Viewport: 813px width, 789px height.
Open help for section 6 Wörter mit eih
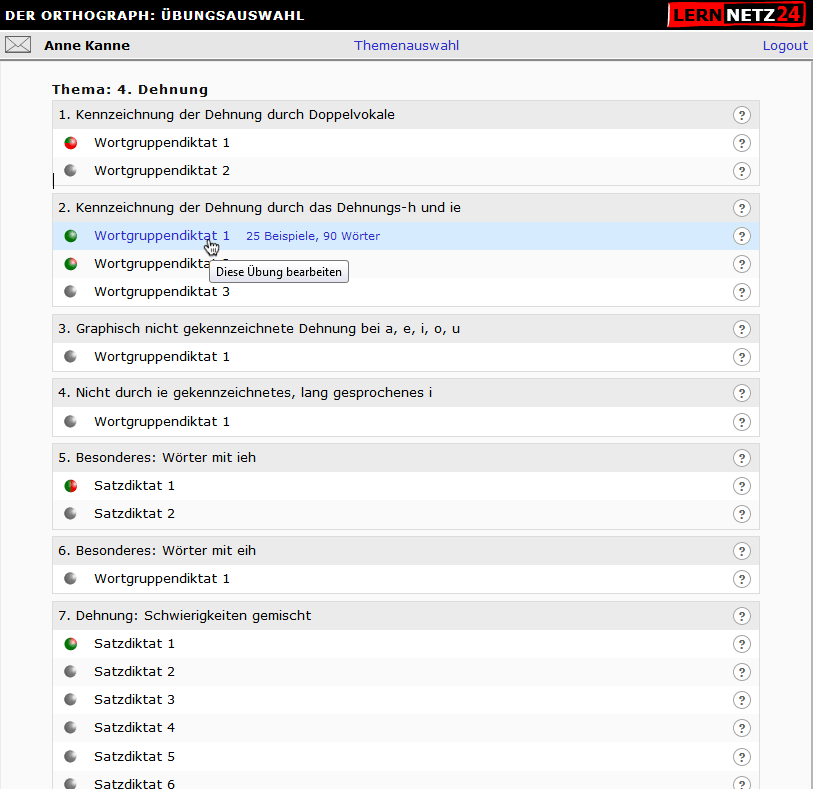click(742, 551)
